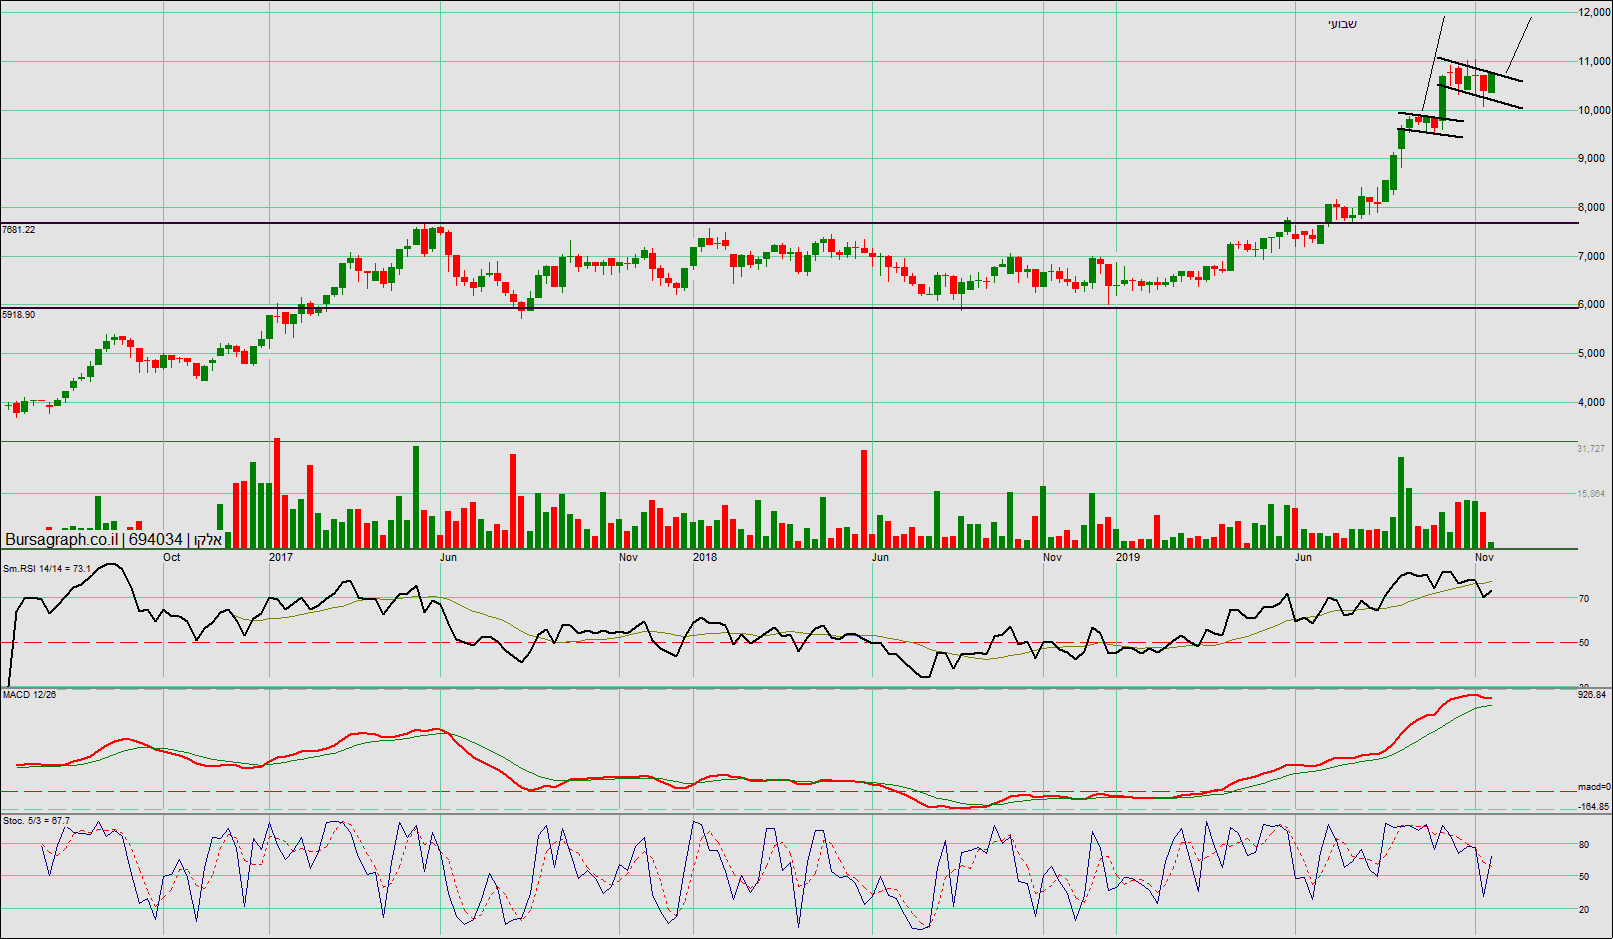
Task: Select the Jun 2017 date axis label
Action: (448, 557)
